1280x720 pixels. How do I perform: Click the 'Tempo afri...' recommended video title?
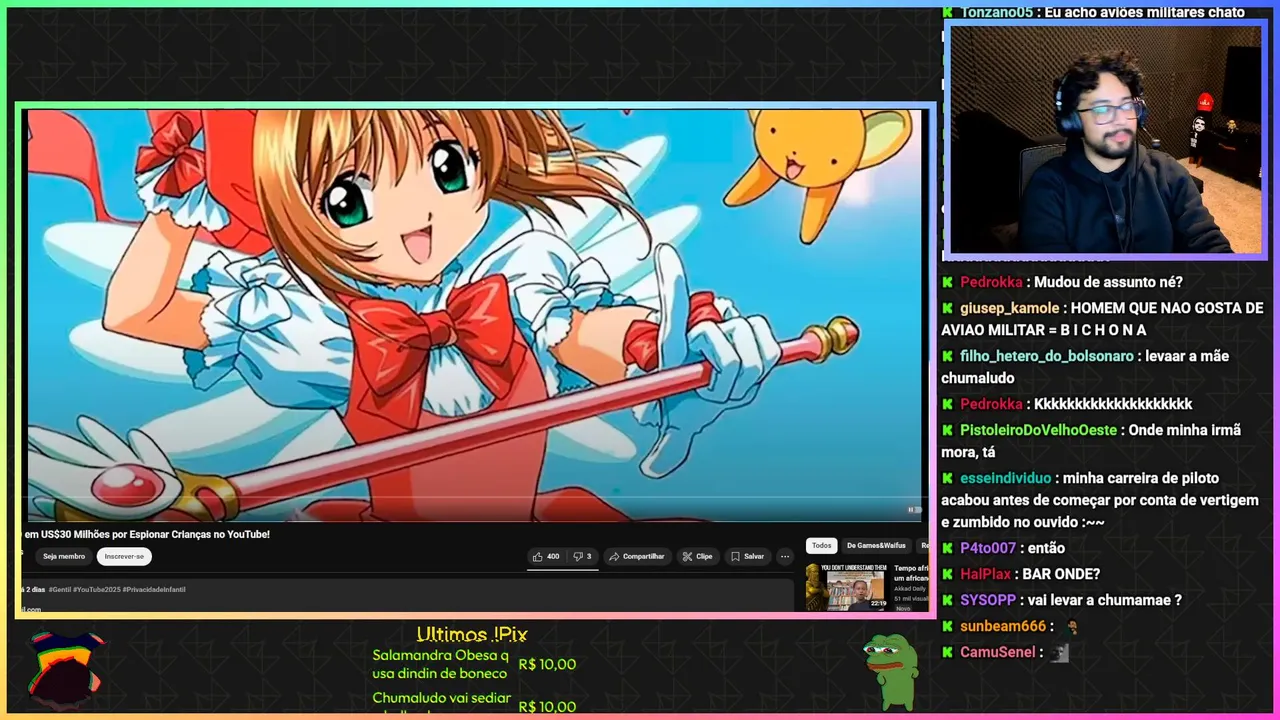click(x=911, y=573)
